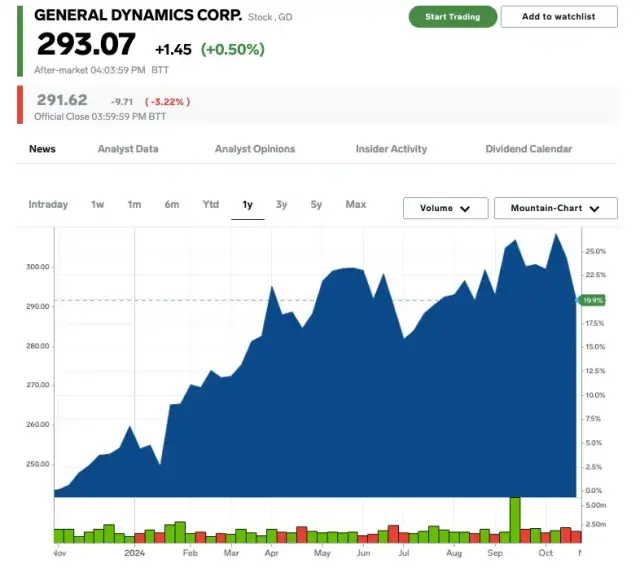
Task: Click the tallest green volume bar in September
Action: coord(515,519)
